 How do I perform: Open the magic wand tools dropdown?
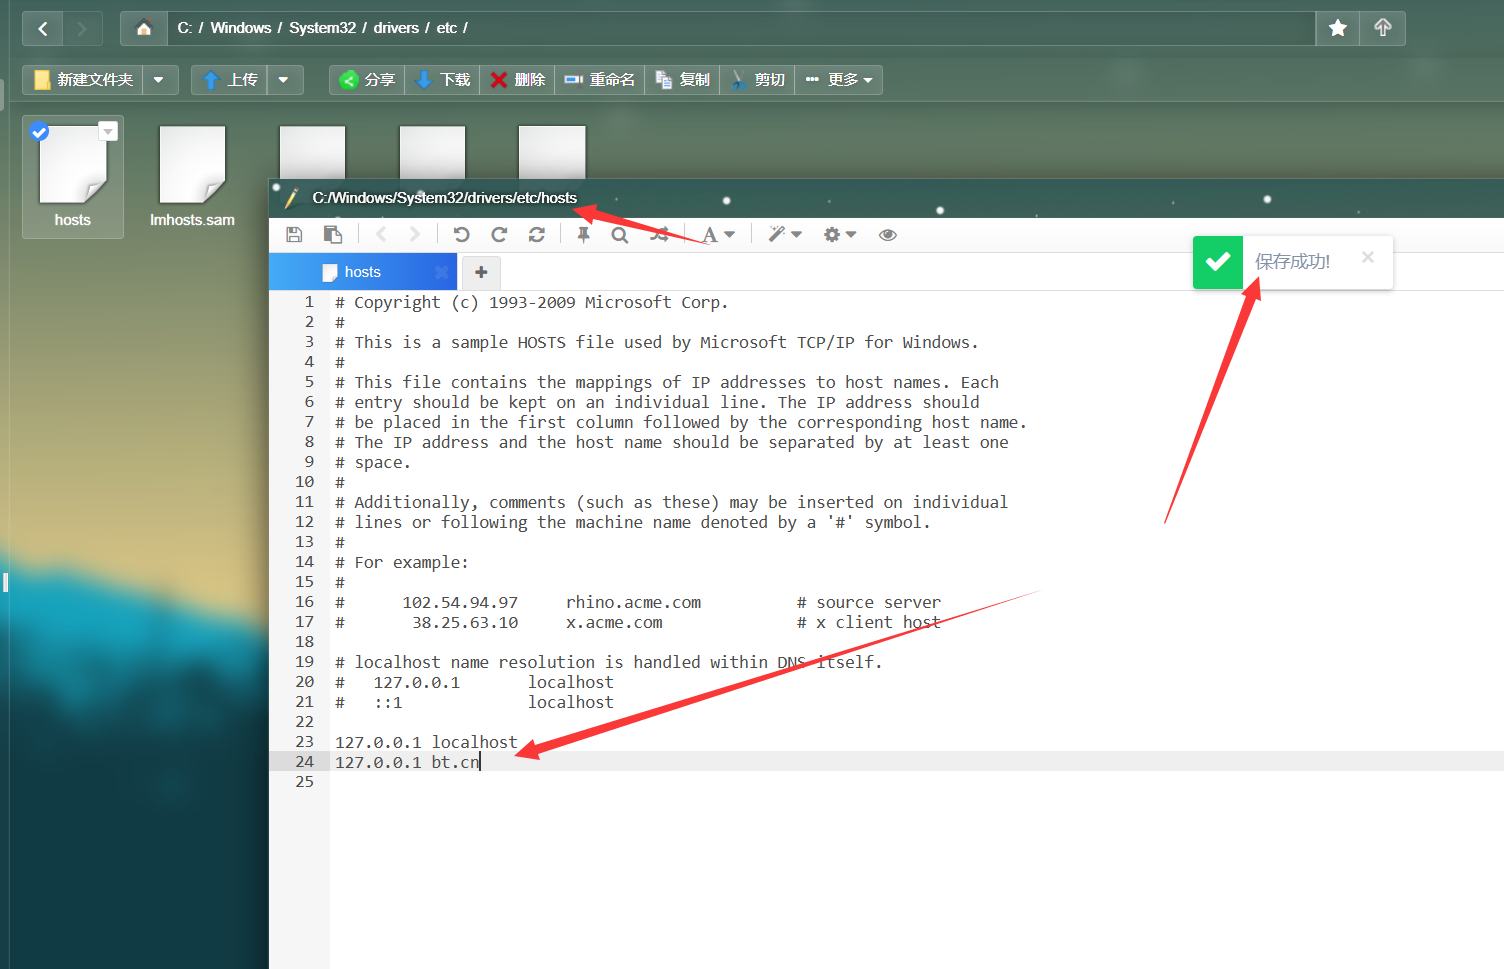point(785,234)
